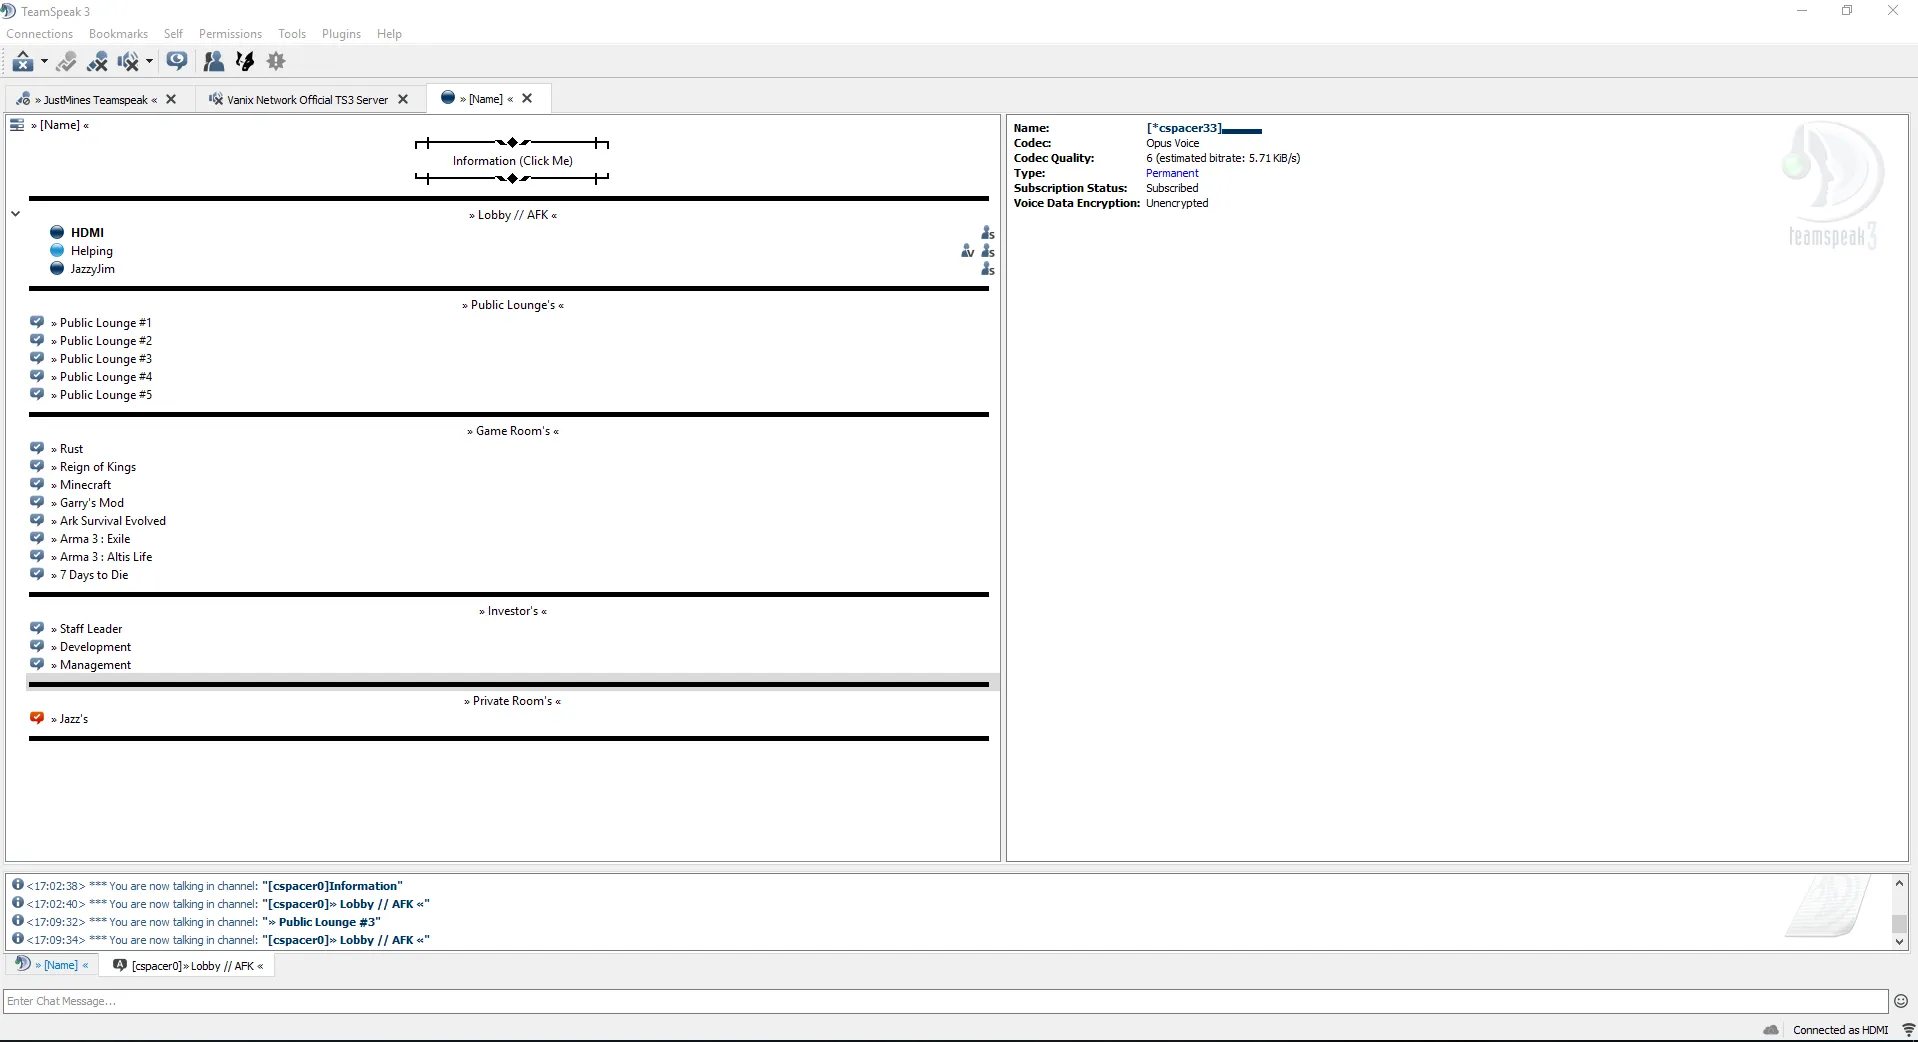Click the channel icon for Public Lounge #3
The height and width of the screenshot is (1042, 1918).
pyautogui.click(x=37, y=359)
